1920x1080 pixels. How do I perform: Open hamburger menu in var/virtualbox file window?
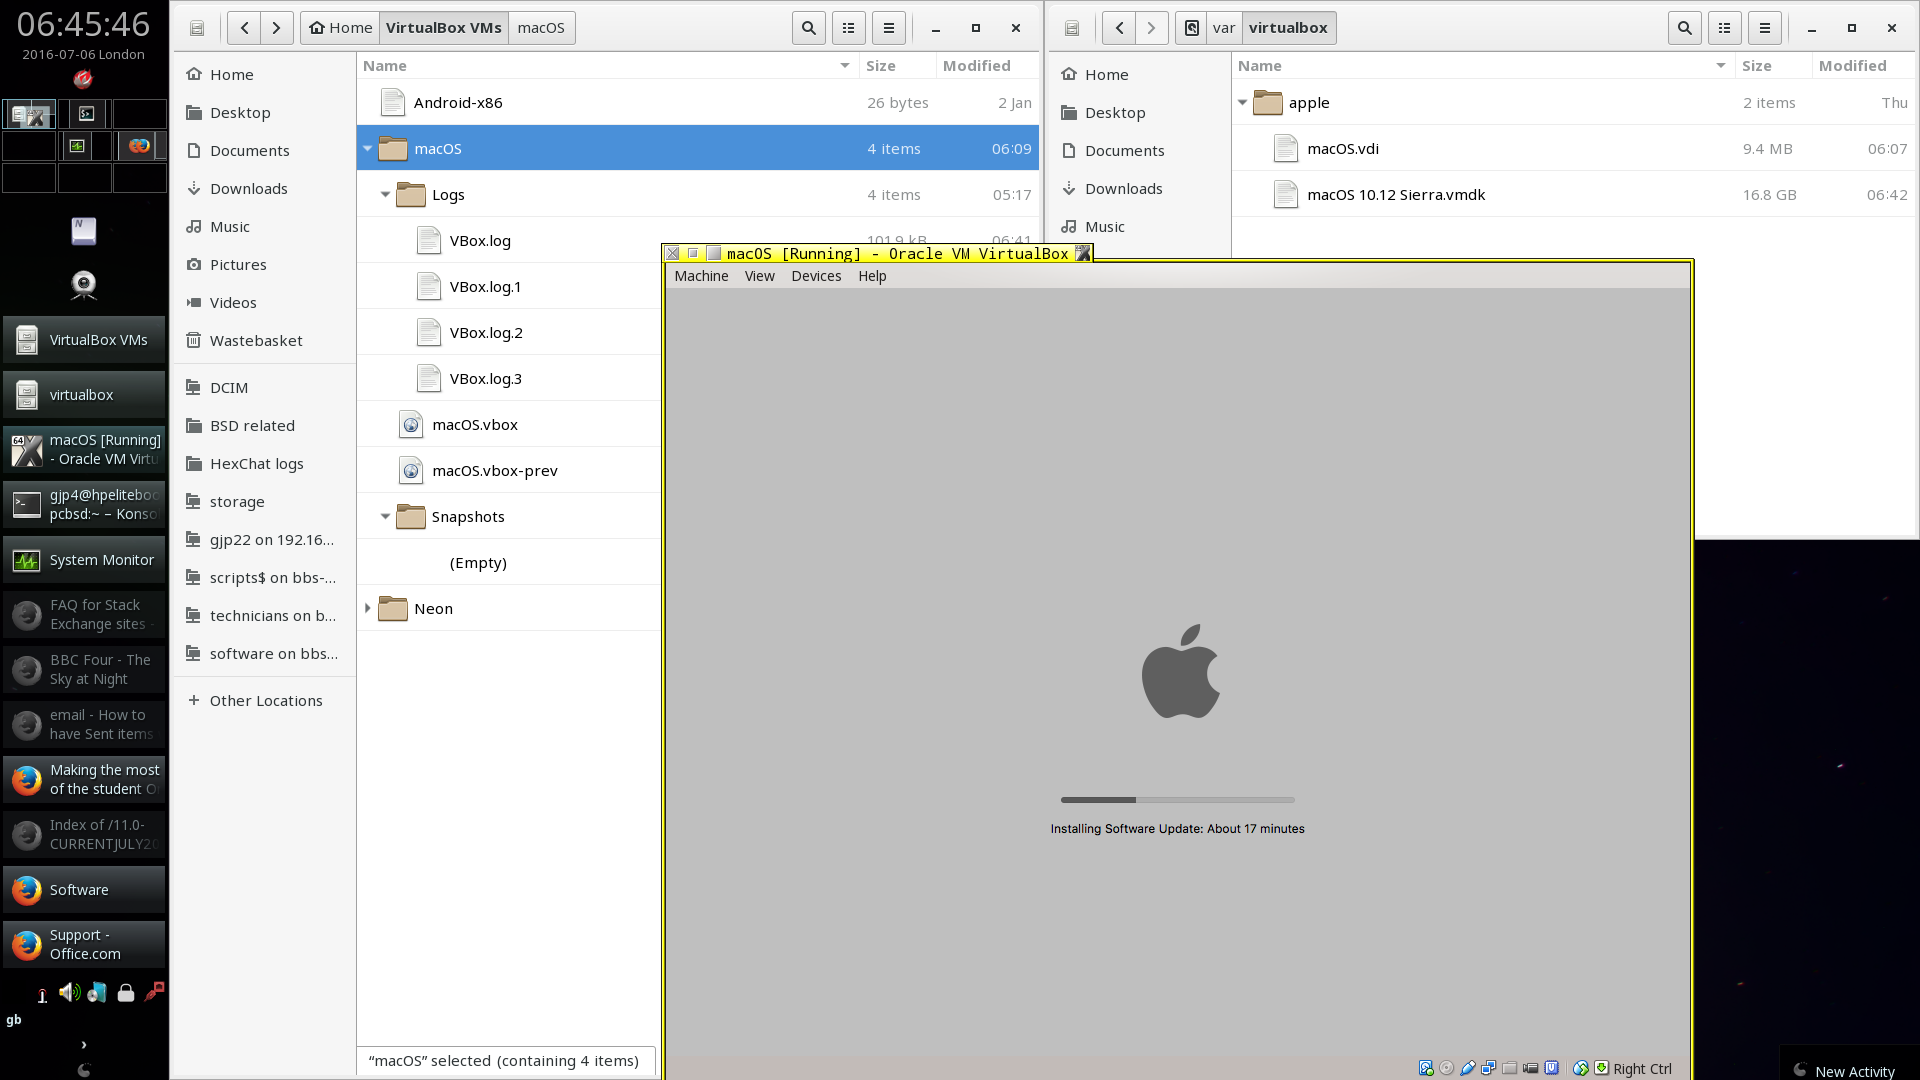tap(1765, 28)
